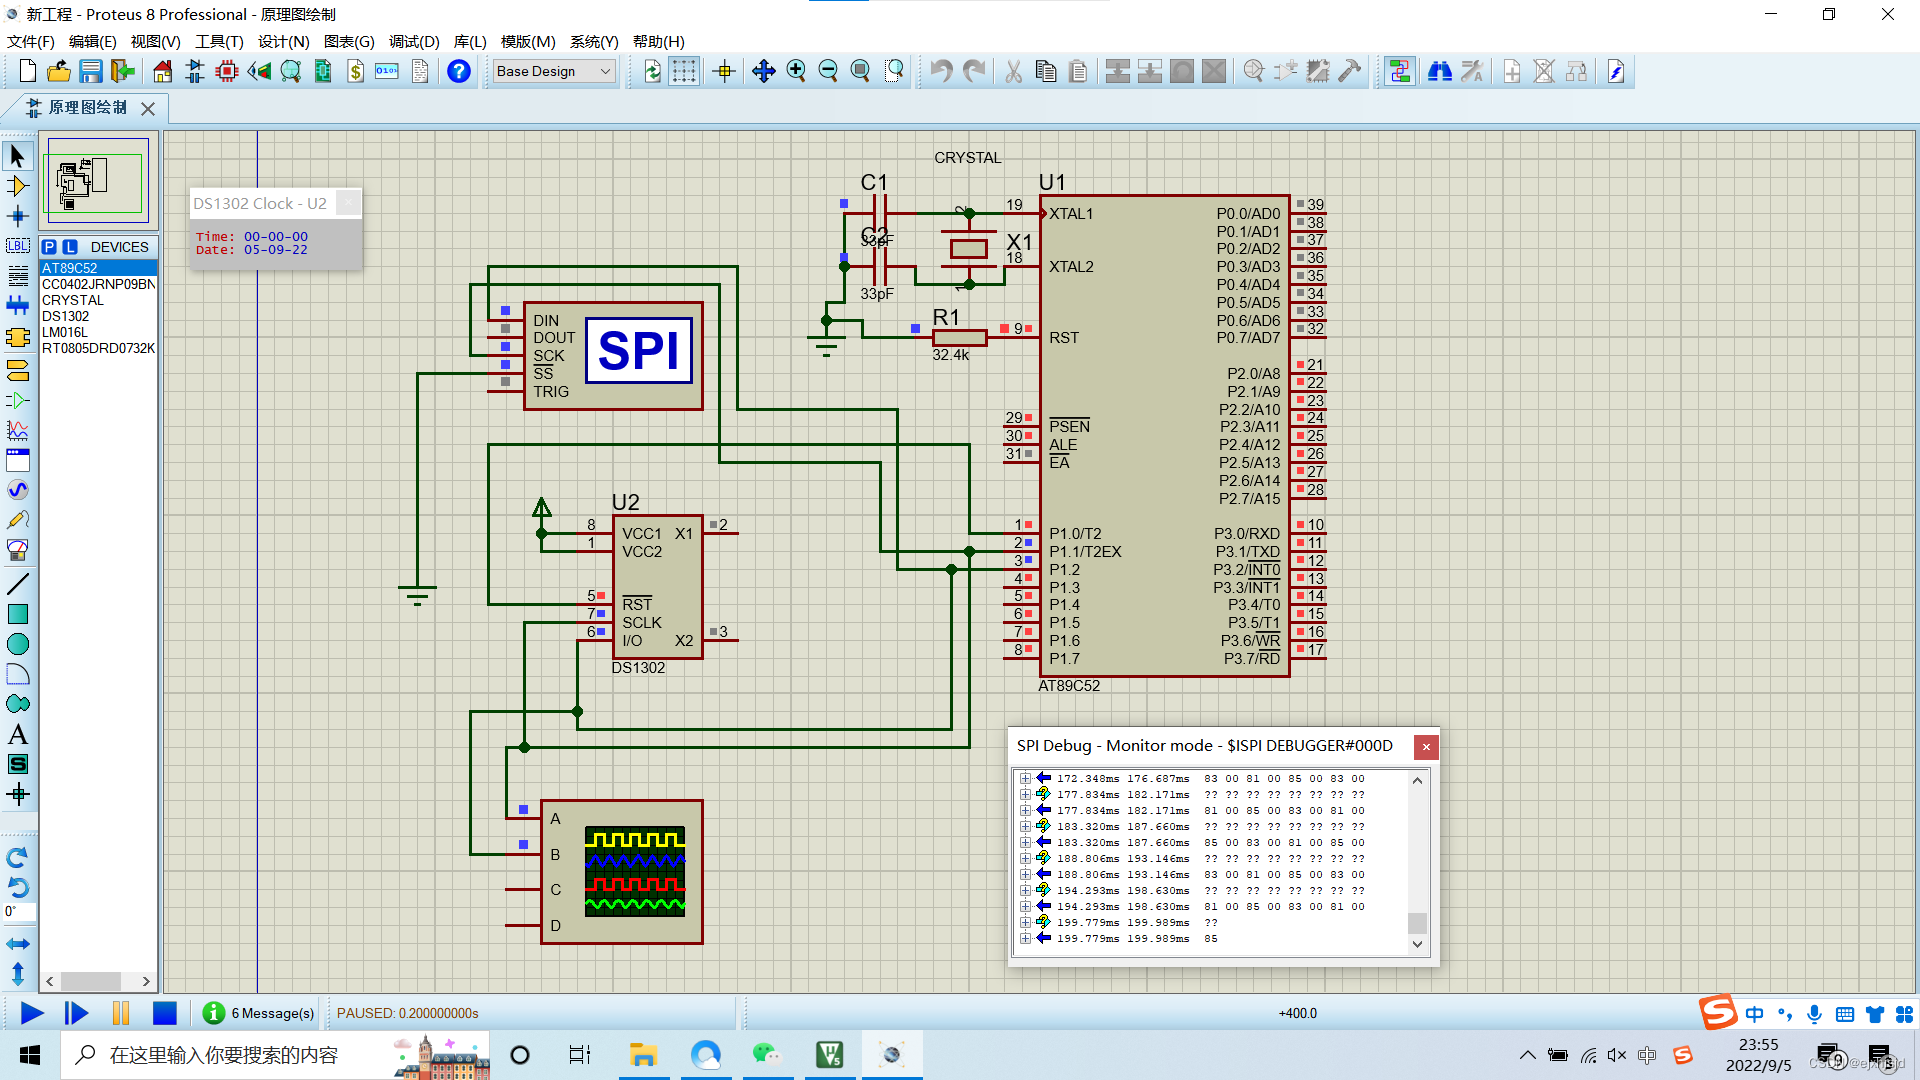Toggle the grid display button
This screenshot has height=1080, width=1920.
(684, 71)
